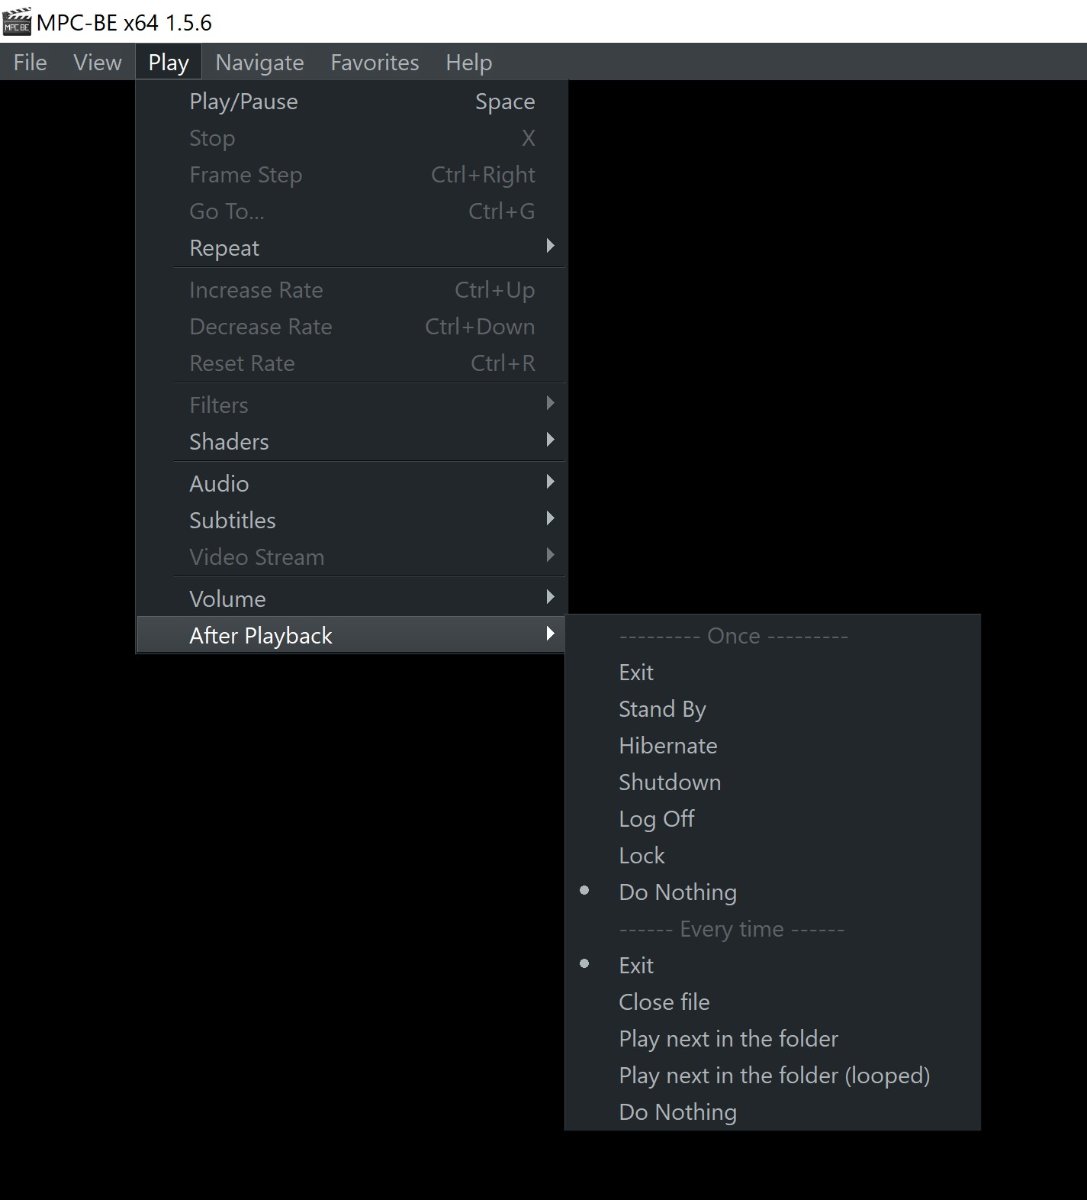The image size is (1087, 1200).
Task: Select Hibernate after playback
Action: click(668, 745)
